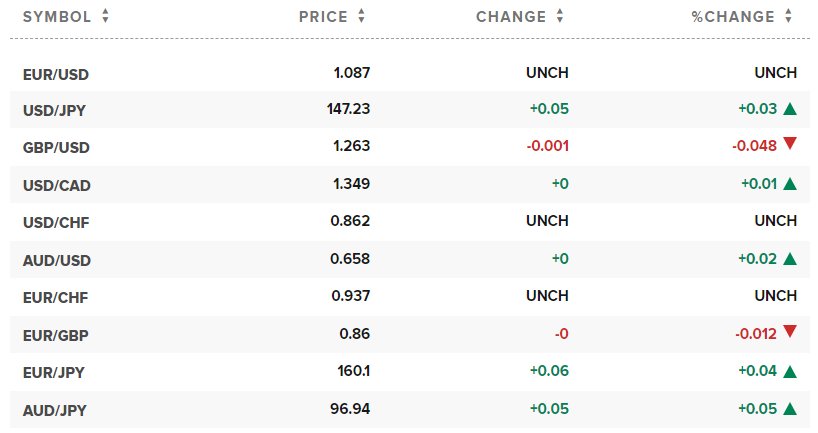Screen dimensions: 818x433
Task: Sort table by the SYMBOL sort arrows
Action: [106, 17]
